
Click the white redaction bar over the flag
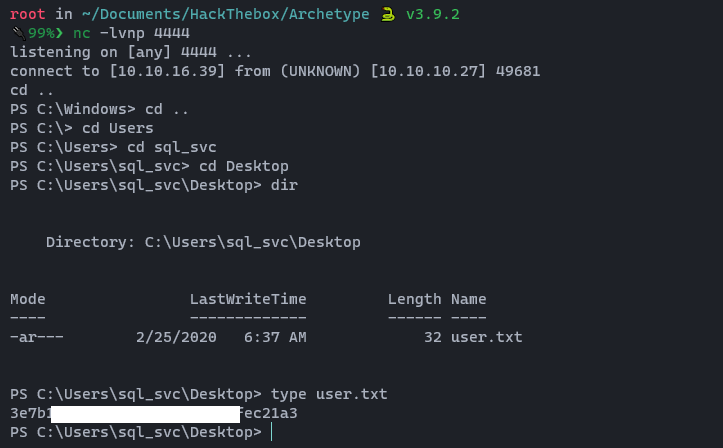click(x=144, y=413)
